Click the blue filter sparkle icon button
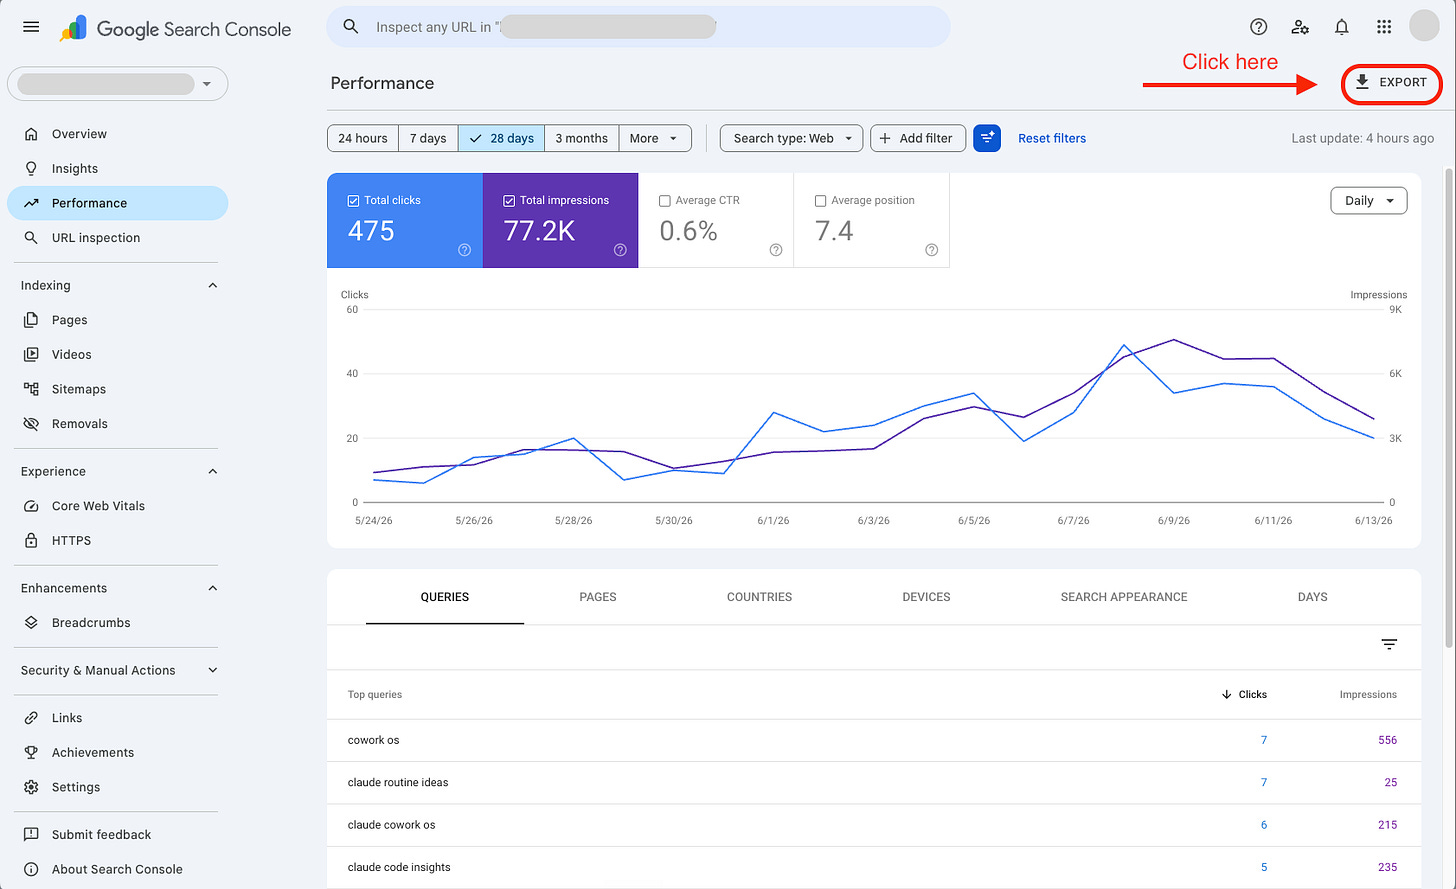This screenshot has height=889, width=1456. (x=987, y=138)
